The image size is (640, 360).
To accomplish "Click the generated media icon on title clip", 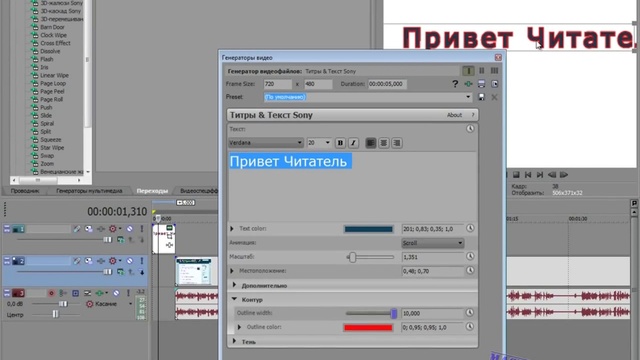I will (169, 228).
